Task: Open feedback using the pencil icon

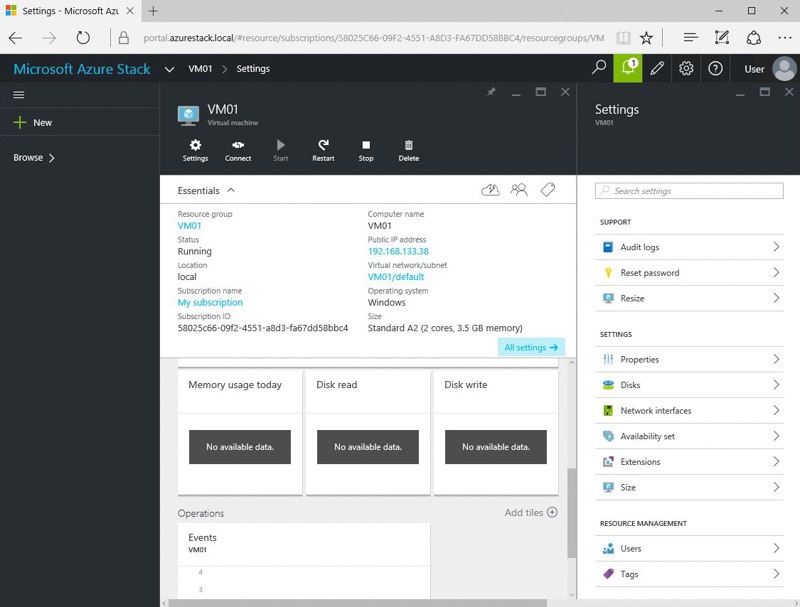Action: (655, 68)
